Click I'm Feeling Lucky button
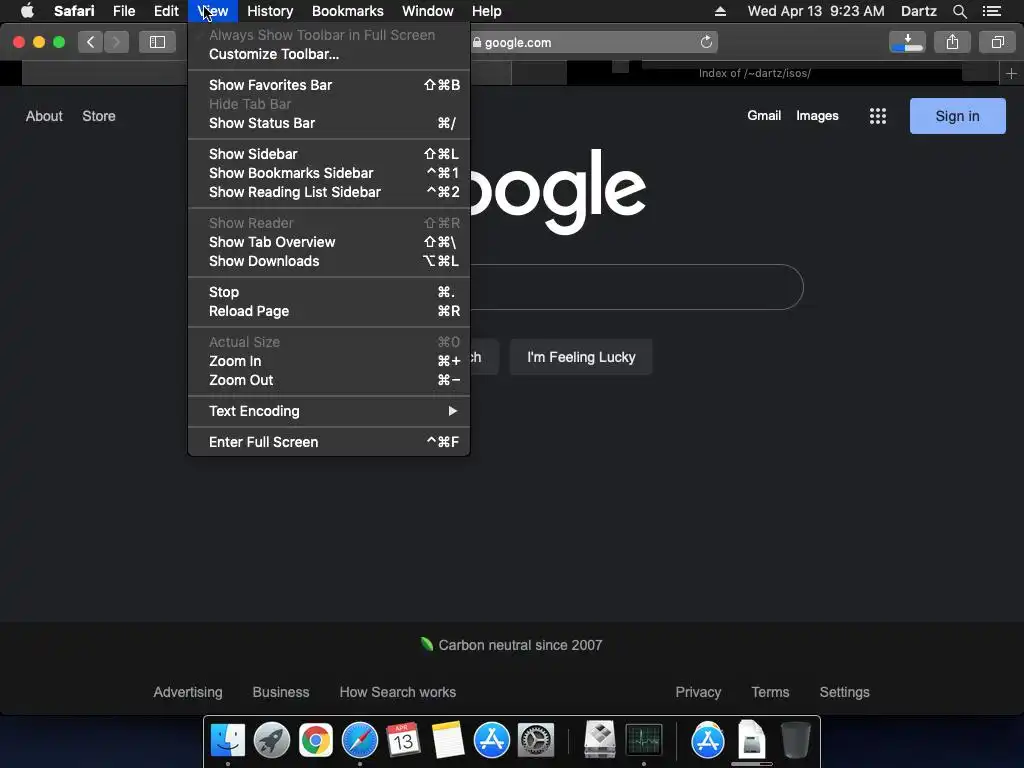1024x768 pixels. point(581,357)
